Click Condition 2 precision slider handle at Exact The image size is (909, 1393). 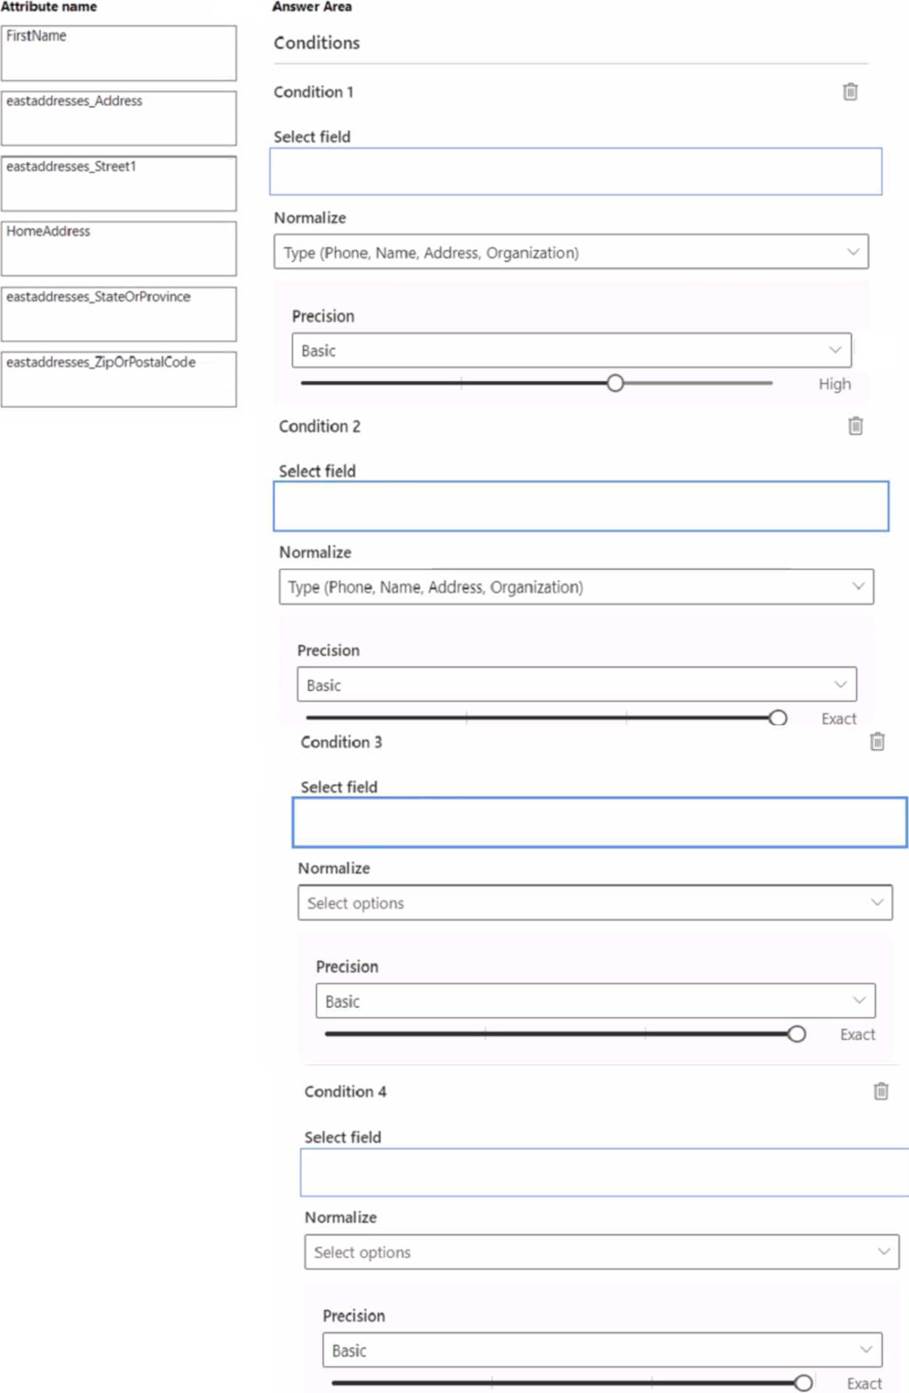coord(778,718)
